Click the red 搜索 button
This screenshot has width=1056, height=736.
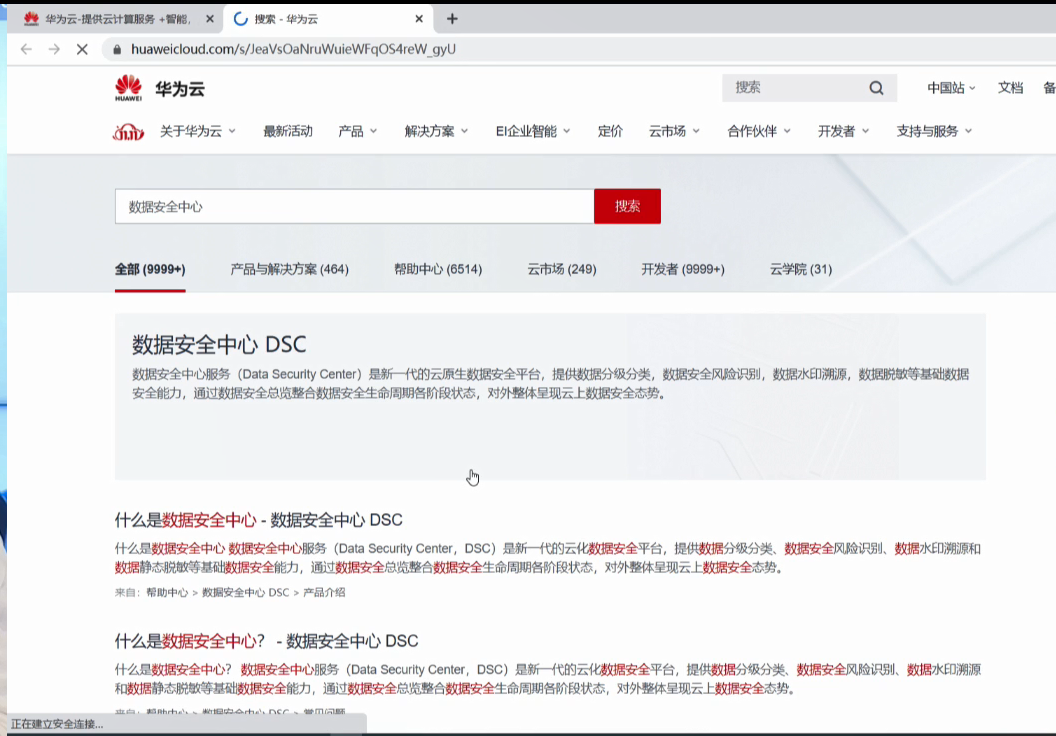coord(627,206)
